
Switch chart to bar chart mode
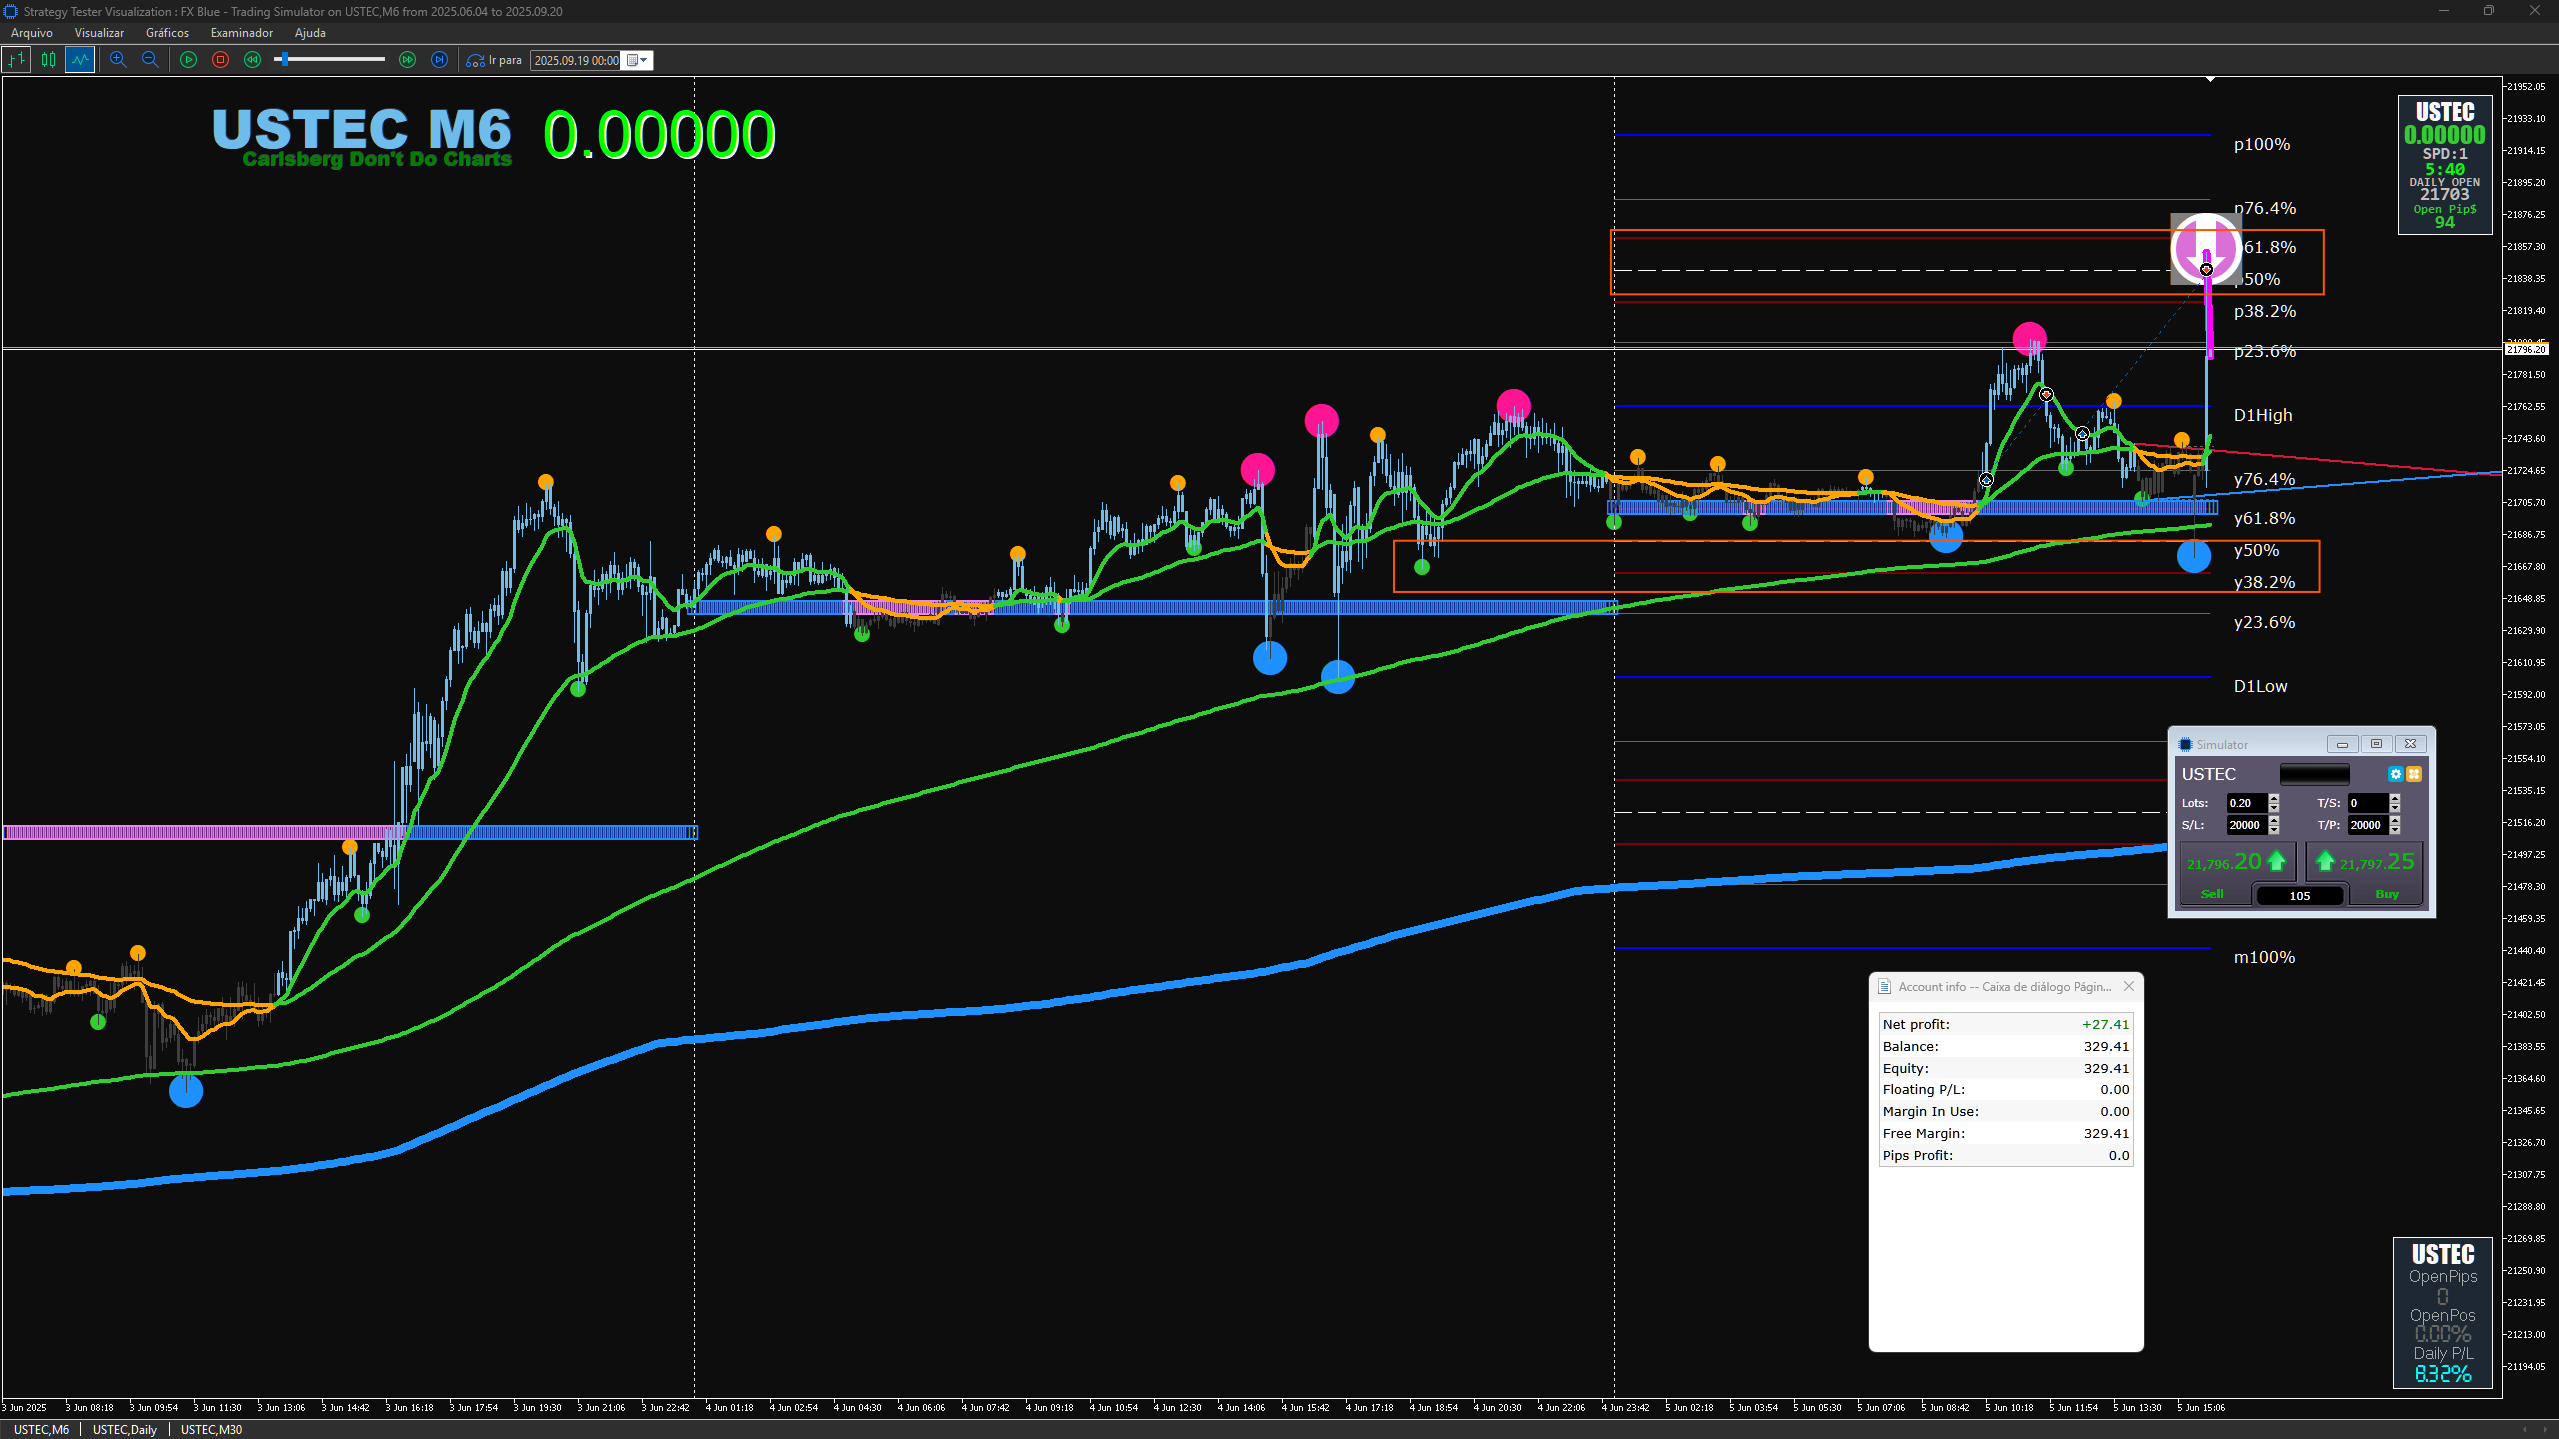coord(16,60)
